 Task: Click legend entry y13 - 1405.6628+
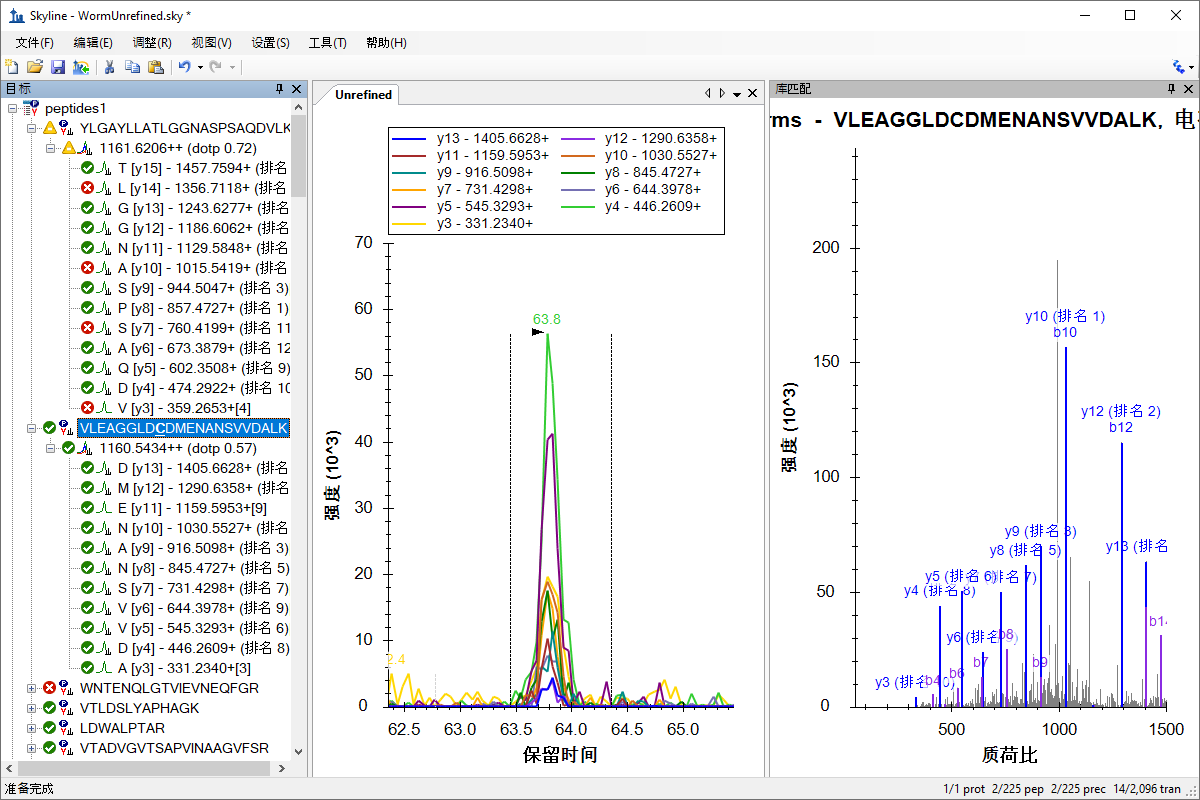(472, 138)
